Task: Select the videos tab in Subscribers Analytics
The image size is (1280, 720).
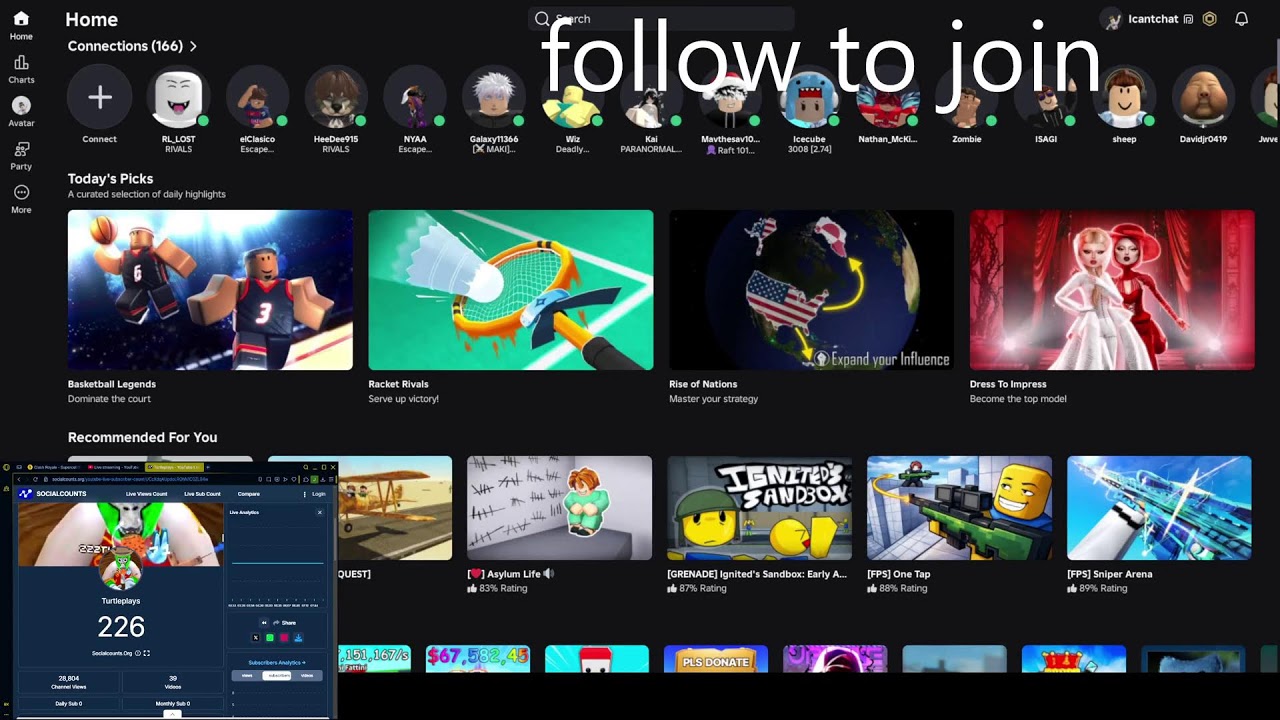Action: click(x=307, y=675)
